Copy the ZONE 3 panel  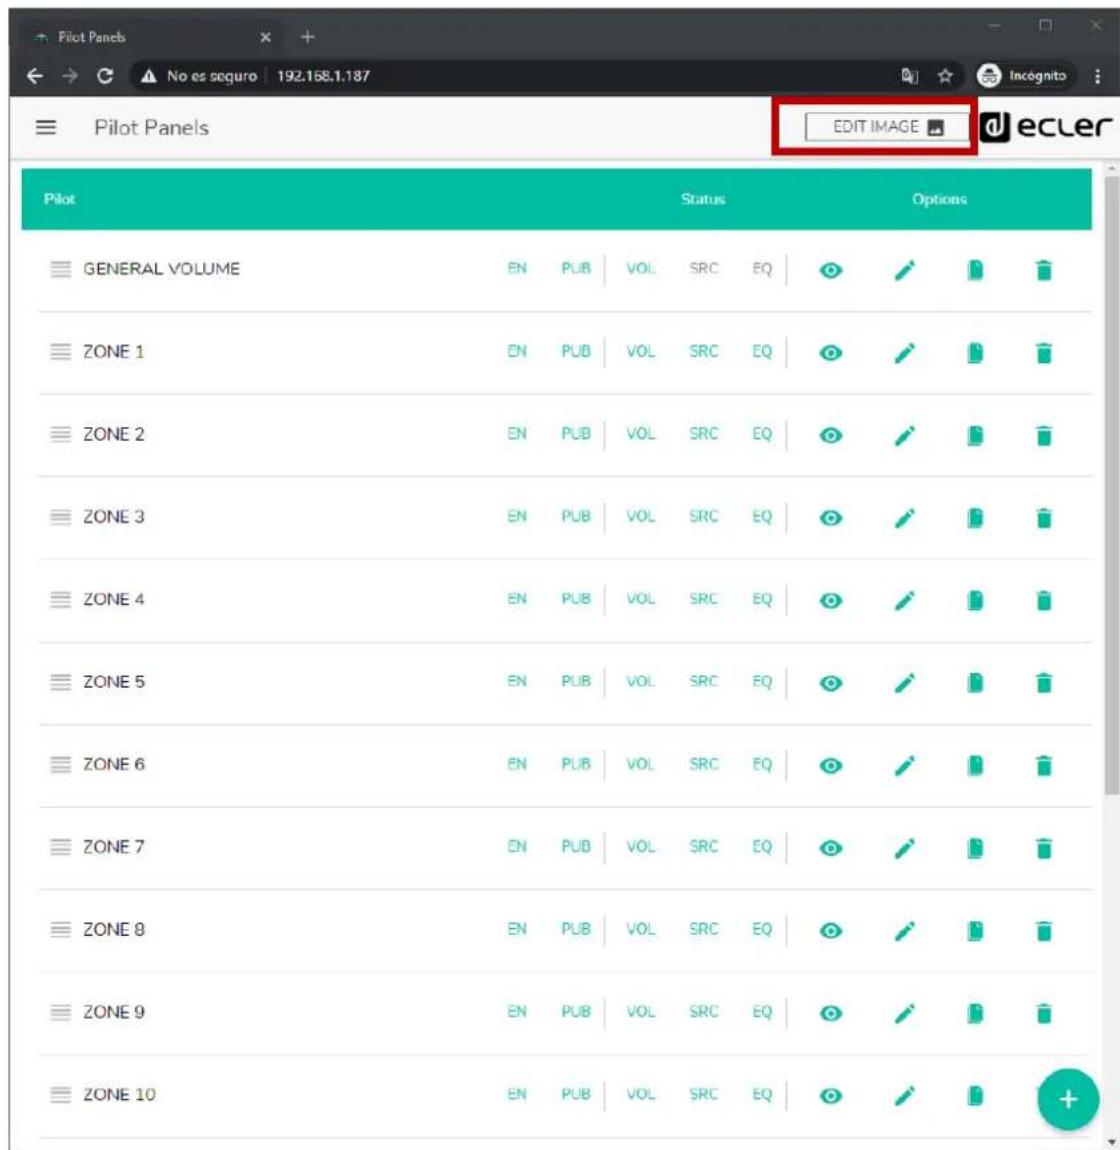(975, 518)
